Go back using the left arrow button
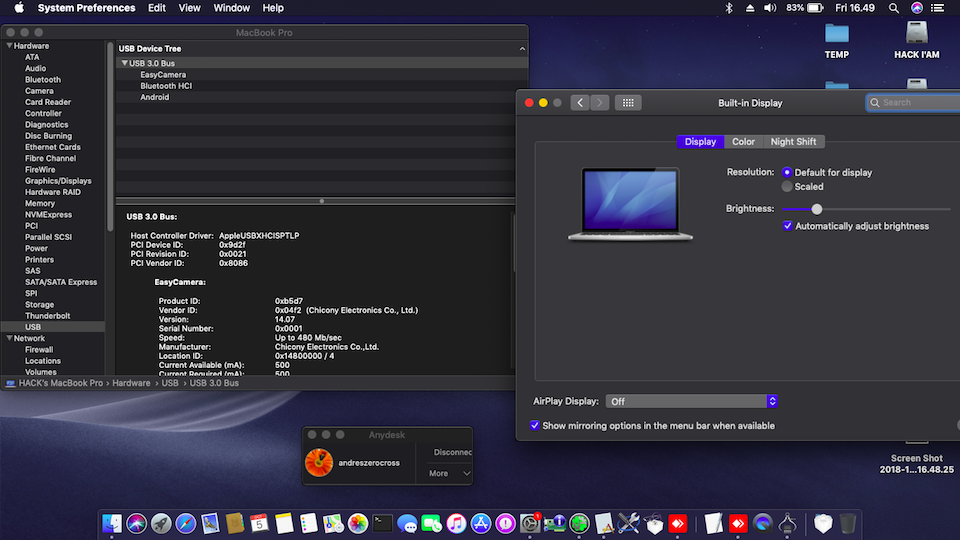The height and width of the screenshot is (540, 960). [580, 103]
